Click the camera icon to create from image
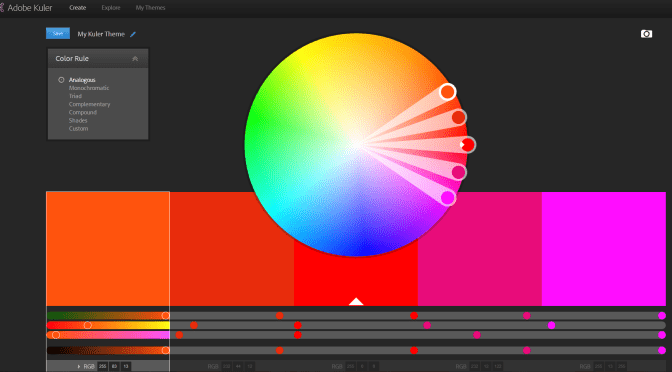Image resolution: width=672 pixels, height=372 pixels. click(x=646, y=34)
